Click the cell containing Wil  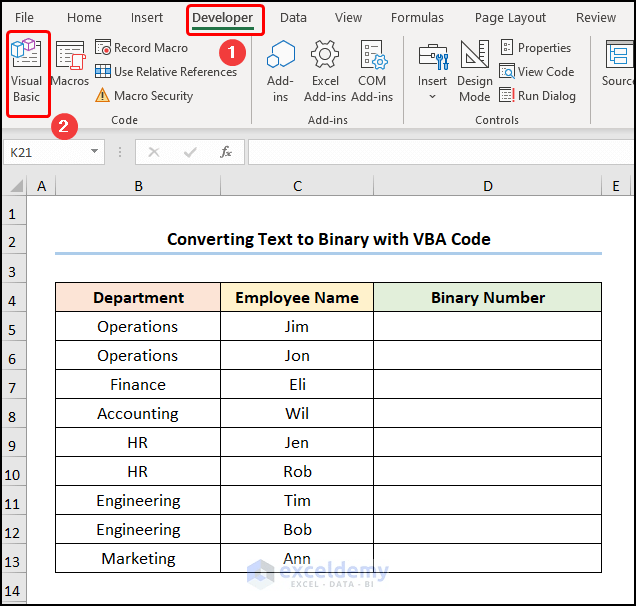click(297, 413)
